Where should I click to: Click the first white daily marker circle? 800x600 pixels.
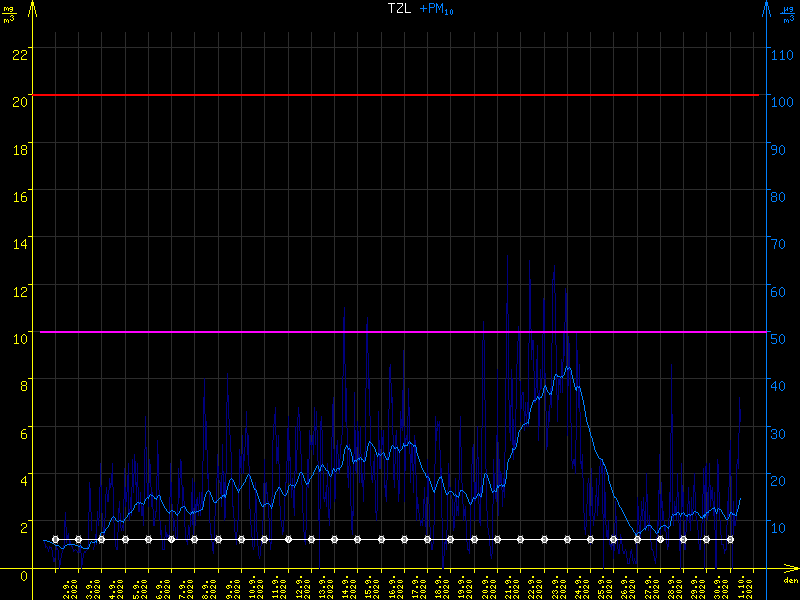[55, 539]
